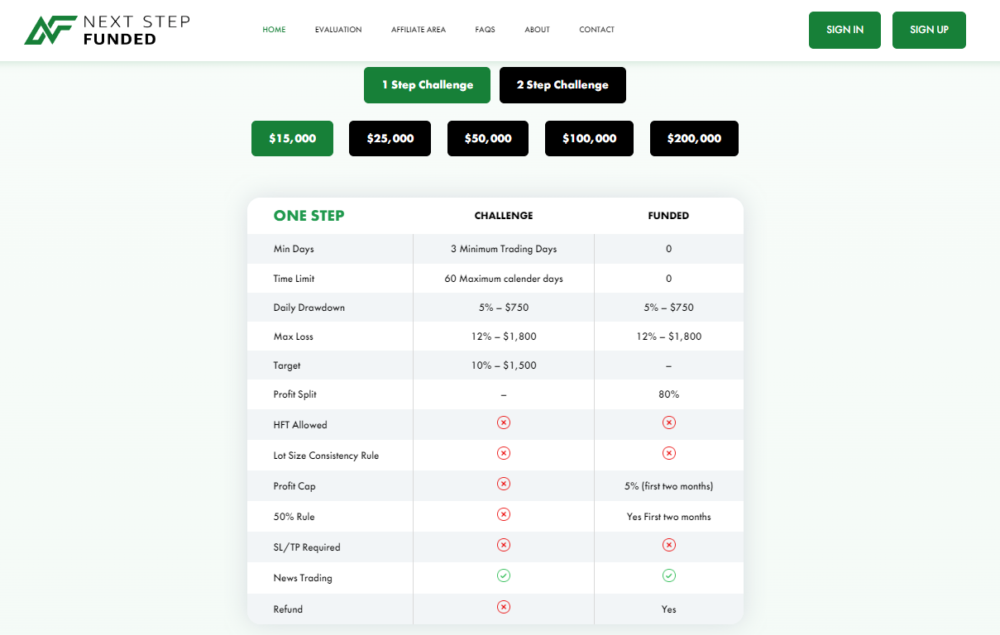Viewport: 1000px width, 635px height.
Task: Click the Profit Cap row label
Action: (294, 486)
